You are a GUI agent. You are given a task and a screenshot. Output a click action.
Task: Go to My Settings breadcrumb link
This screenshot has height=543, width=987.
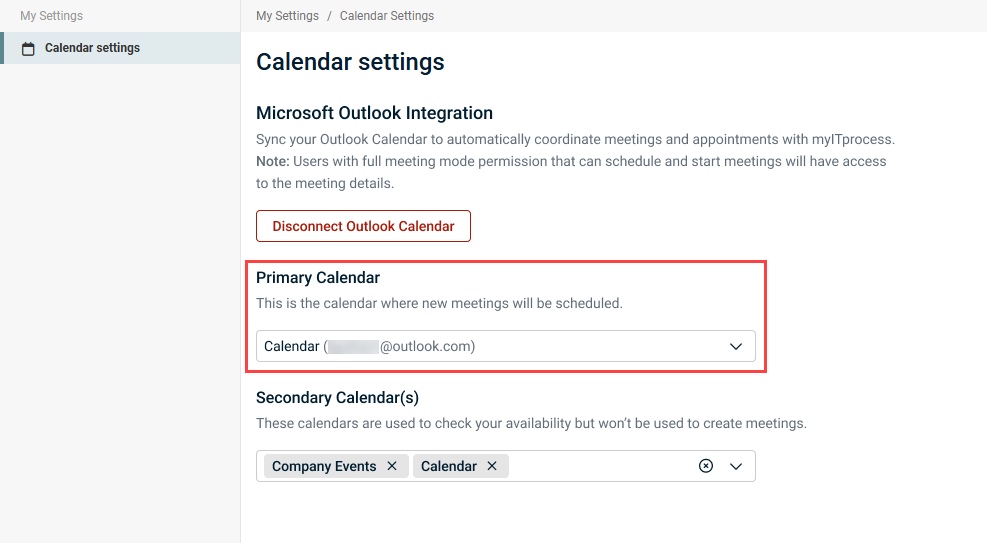pyautogui.click(x=287, y=16)
